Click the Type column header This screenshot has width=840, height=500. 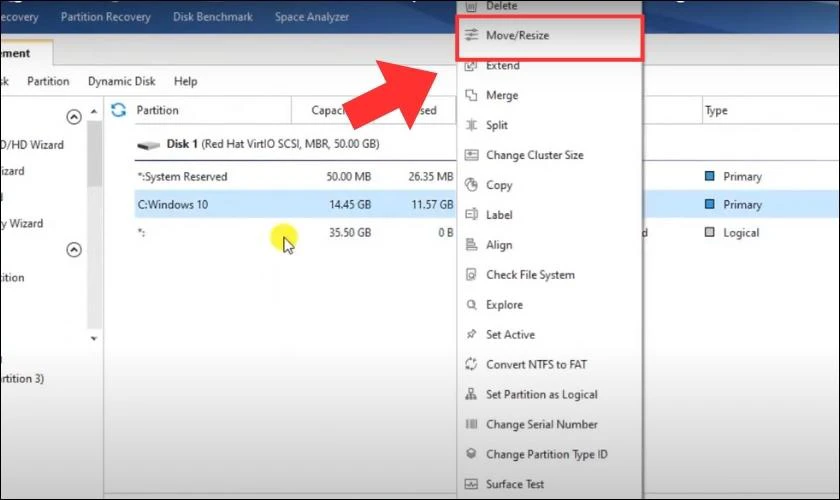click(716, 110)
